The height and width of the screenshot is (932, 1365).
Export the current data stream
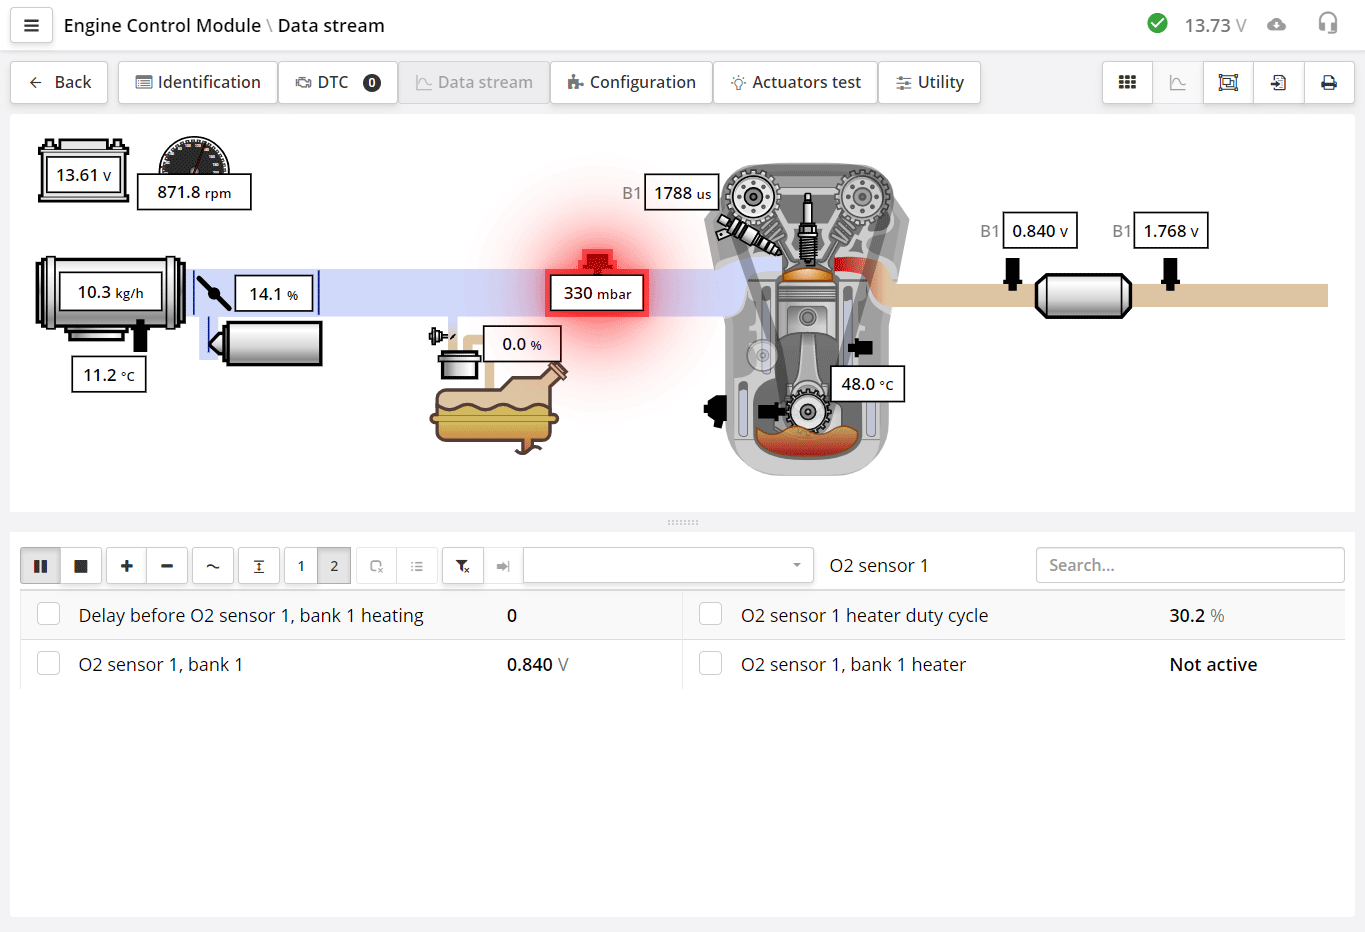pyautogui.click(x=1278, y=82)
